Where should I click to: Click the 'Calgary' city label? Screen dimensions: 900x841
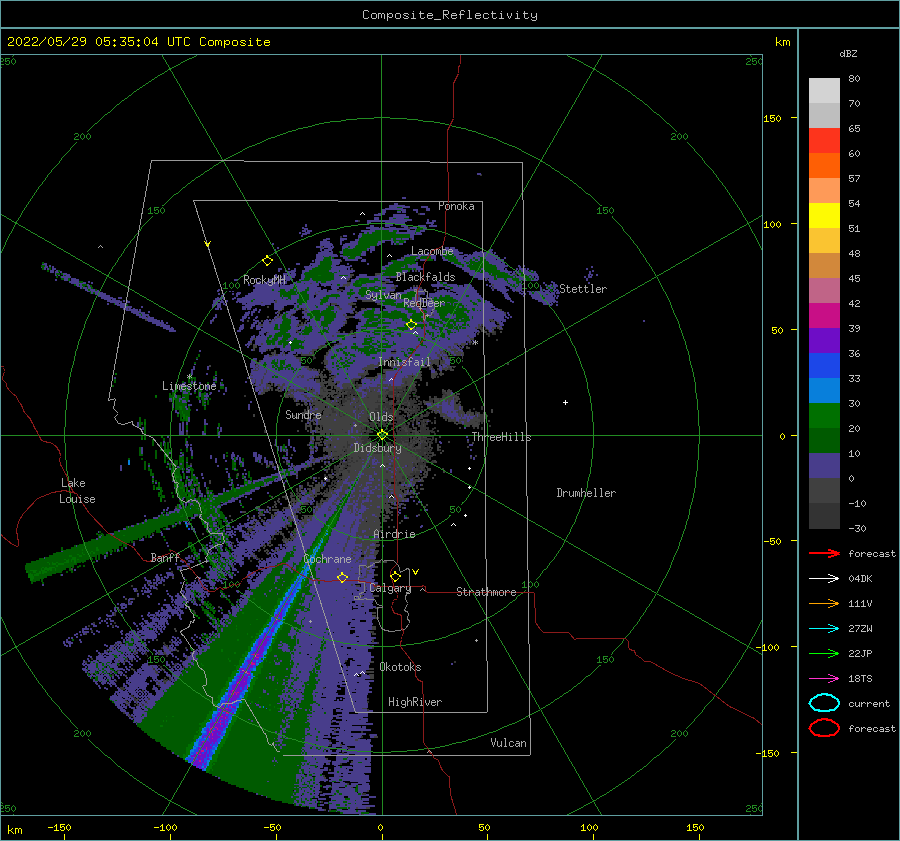pyautogui.click(x=390, y=588)
